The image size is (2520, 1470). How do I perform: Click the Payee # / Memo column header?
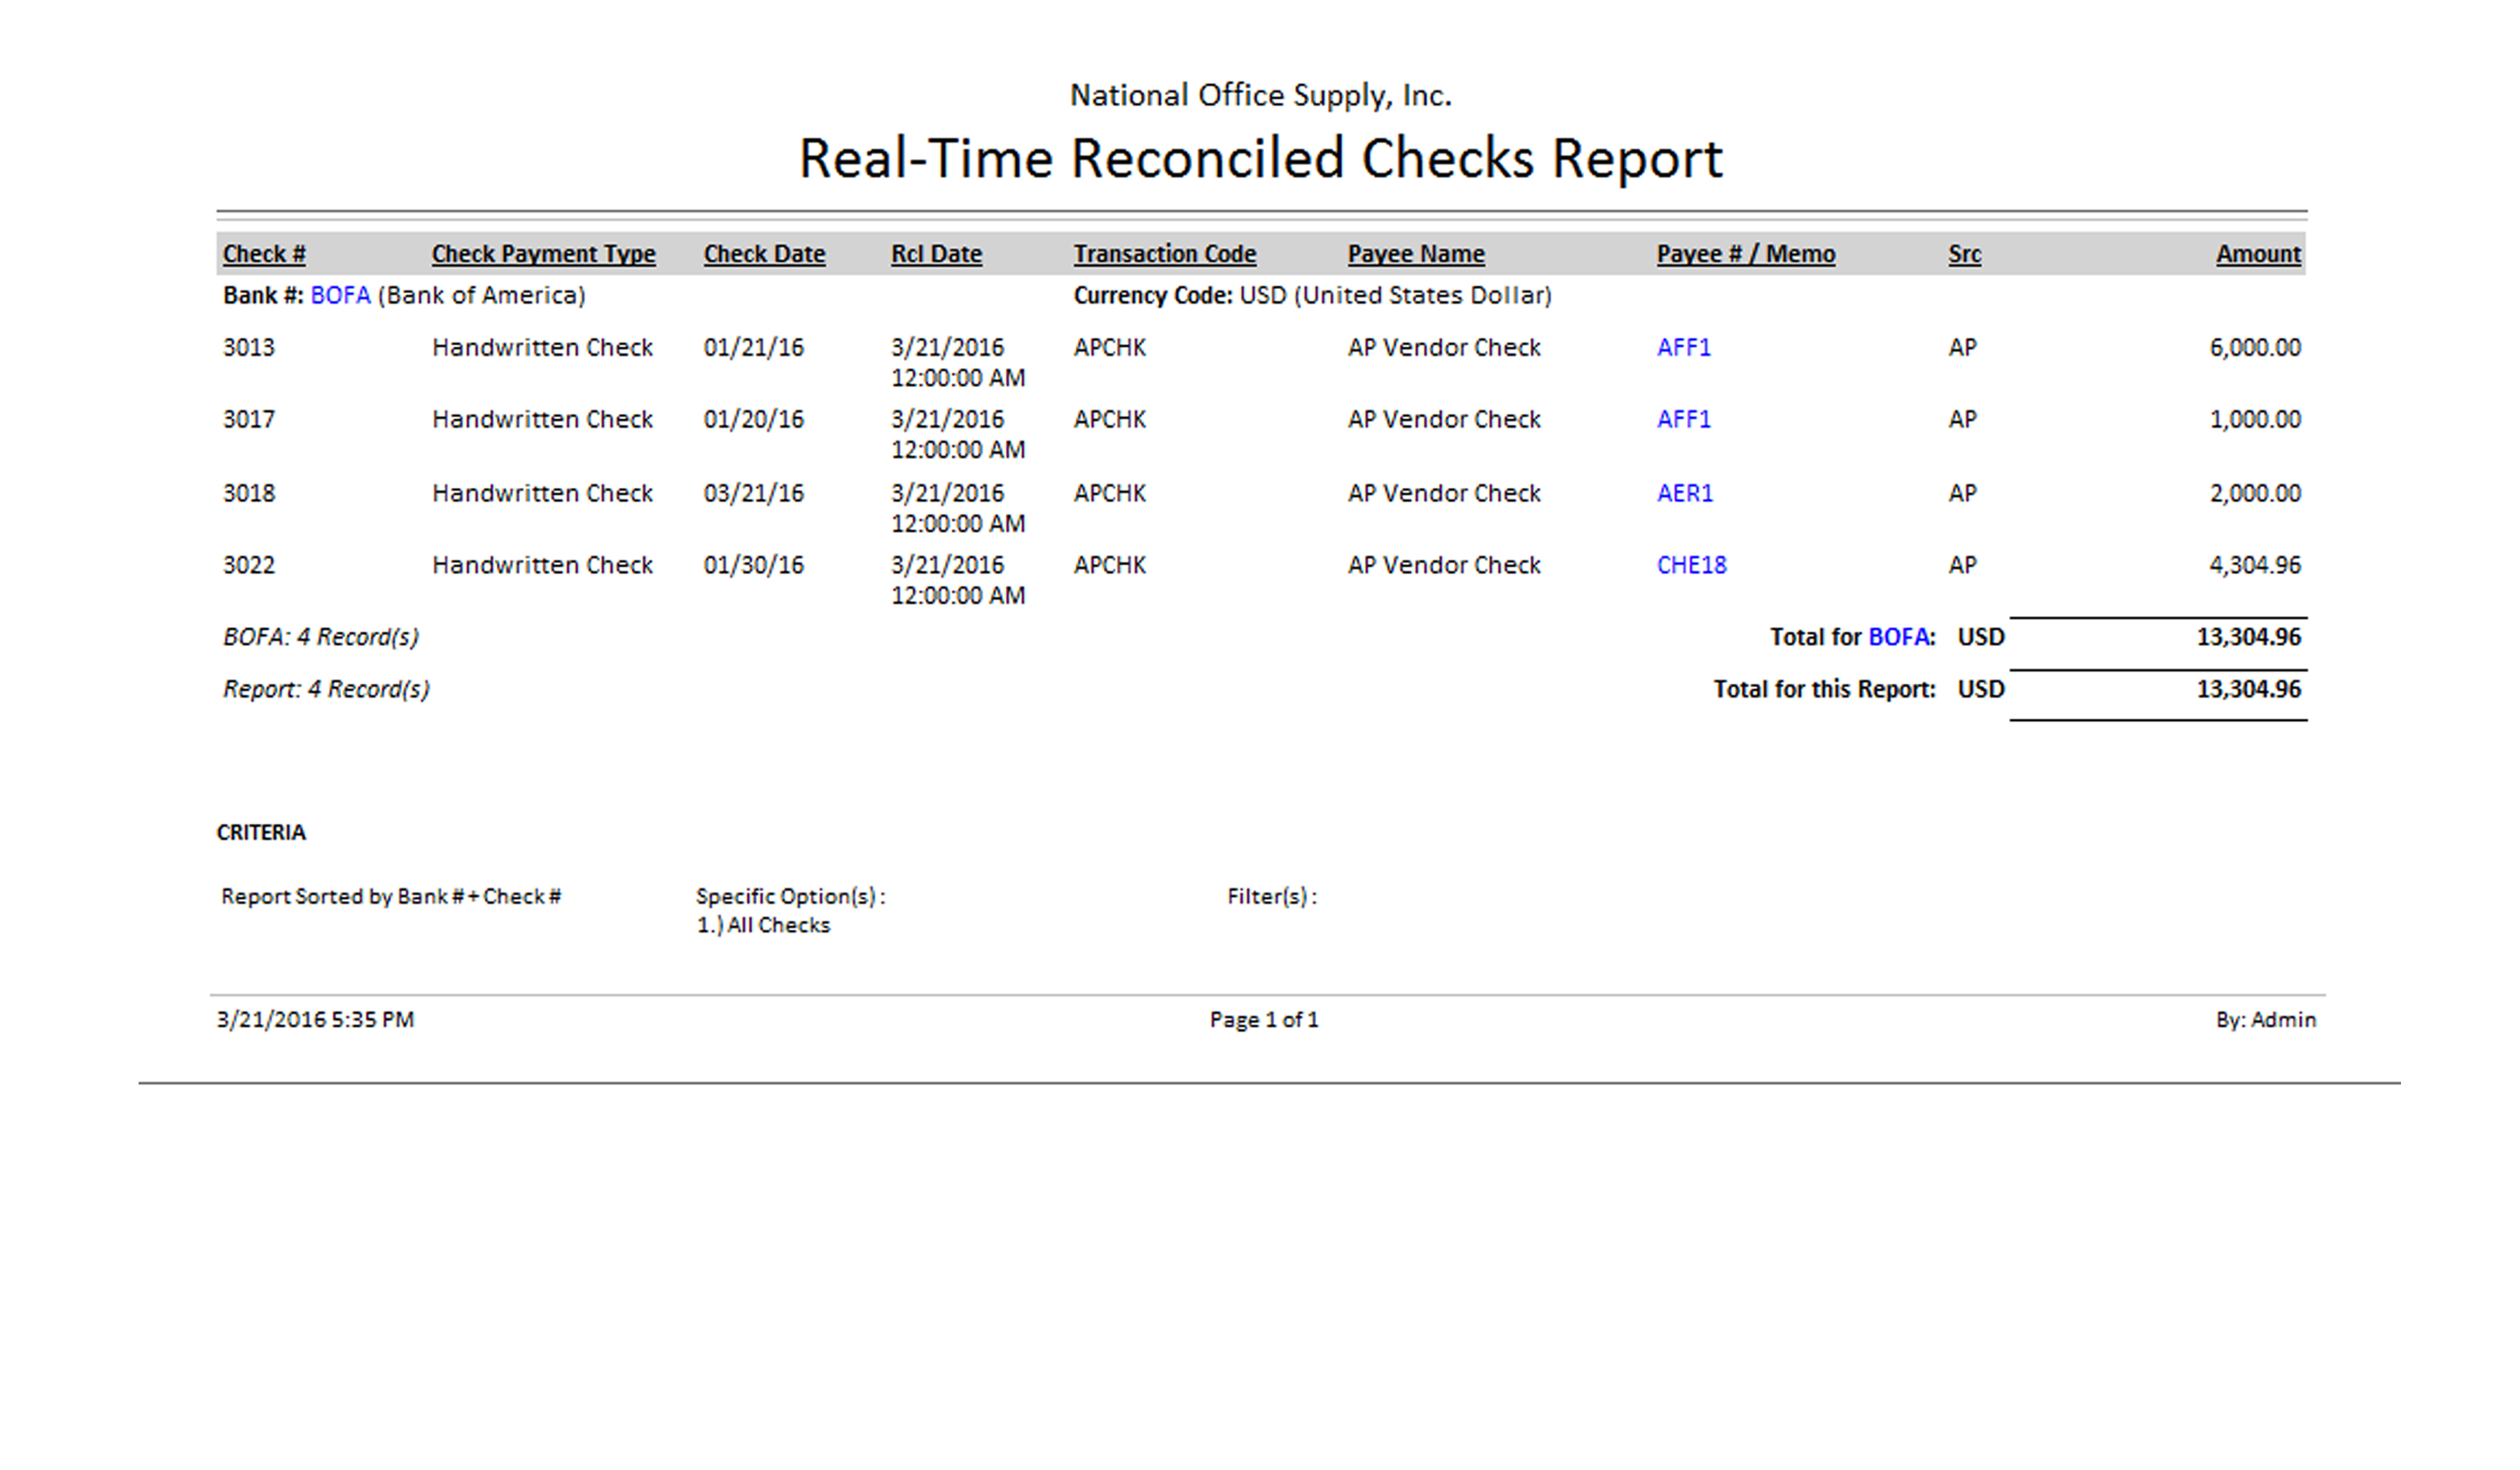point(1745,254)
